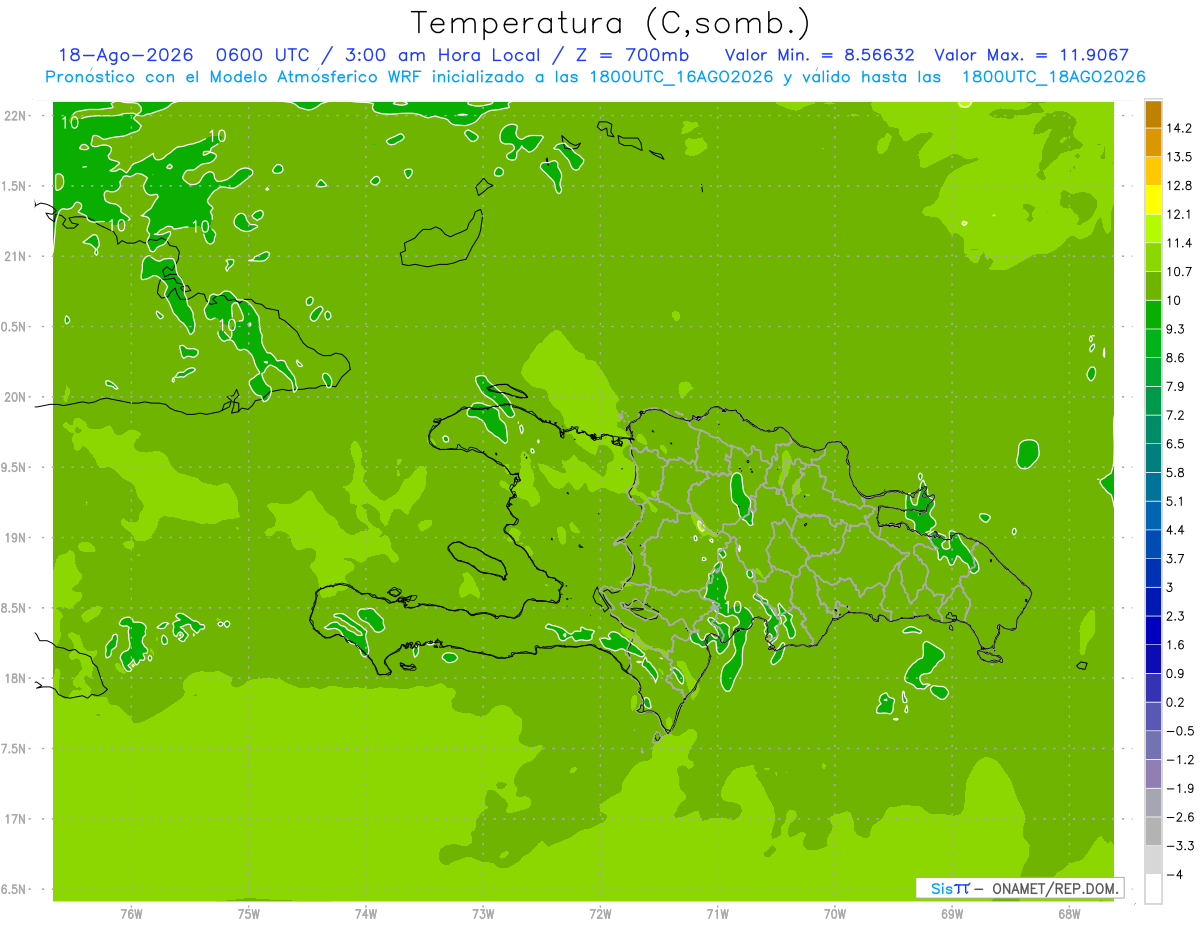Image resolution: width=1200 pixels, height=927 pixels.
Task: Click longitude label "75W"
Action: 249,914
